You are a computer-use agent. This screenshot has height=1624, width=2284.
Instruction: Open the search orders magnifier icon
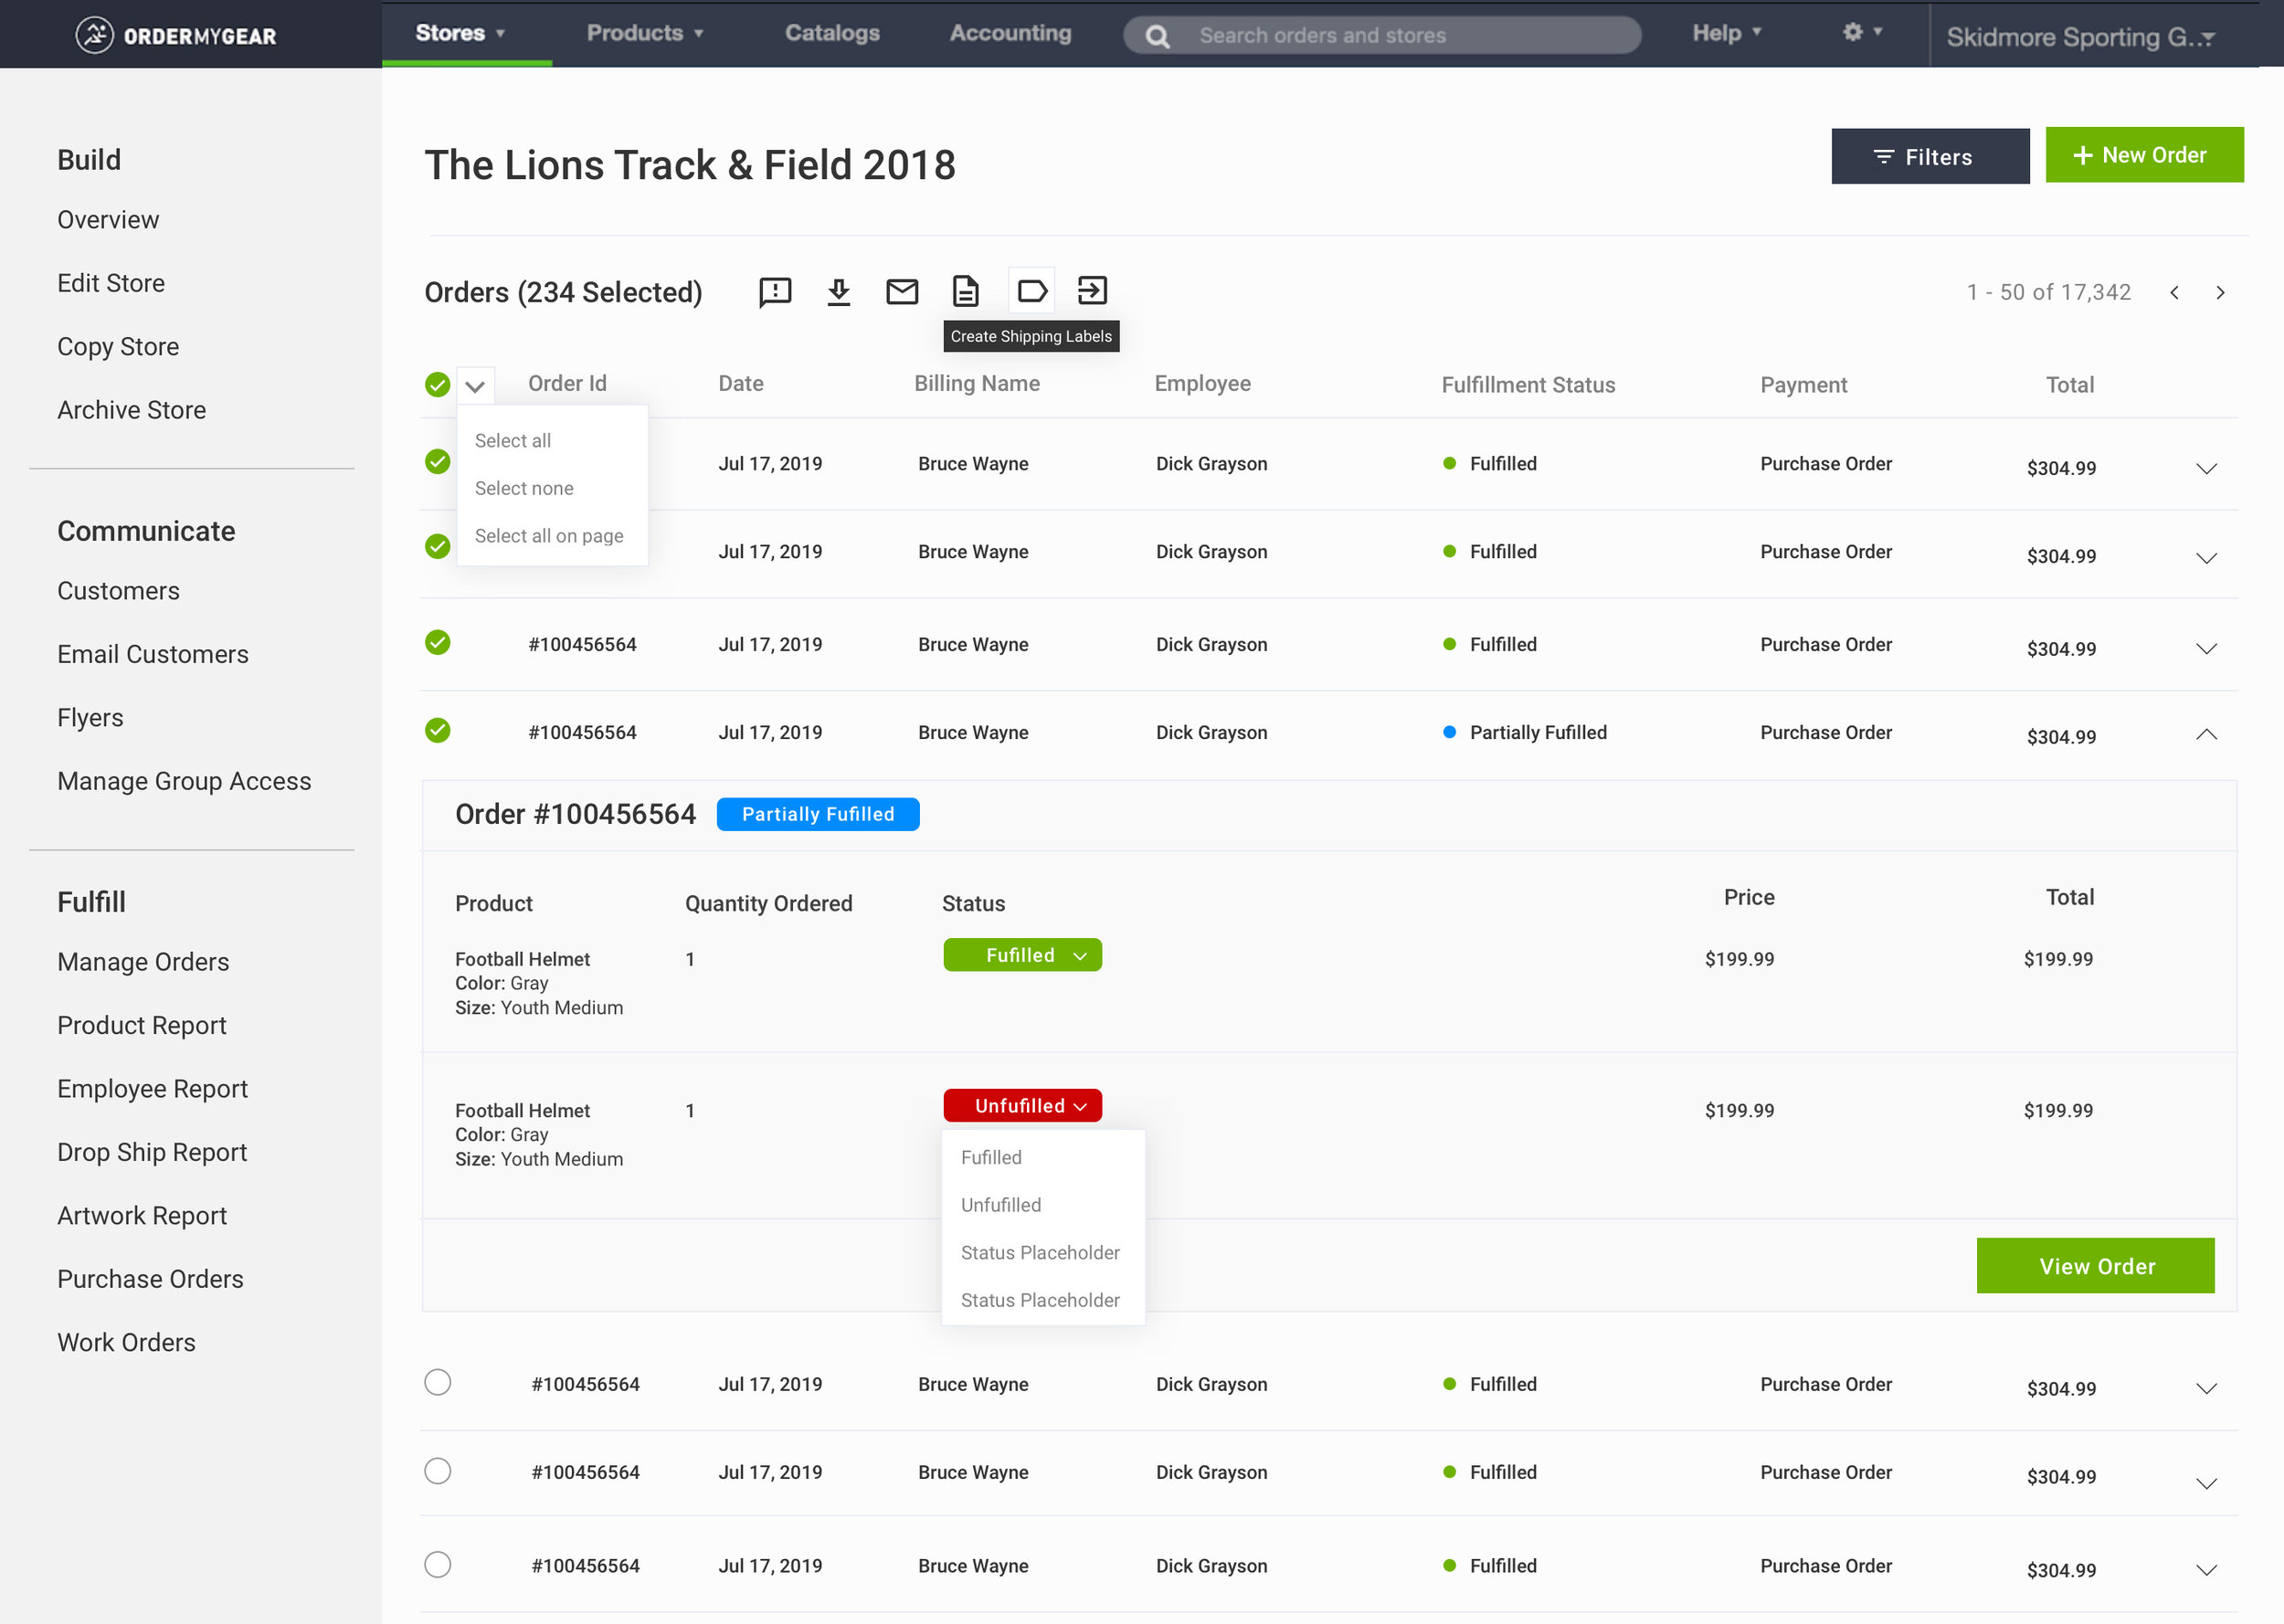click(1157, 35)
